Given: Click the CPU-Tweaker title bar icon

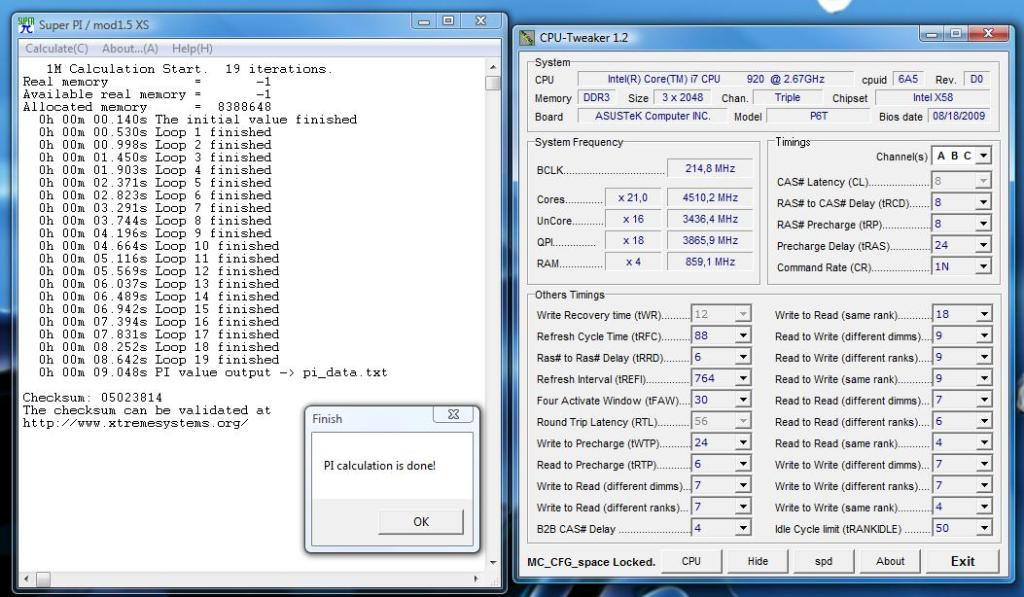Looking at the screenshot, I should point(527,37).
